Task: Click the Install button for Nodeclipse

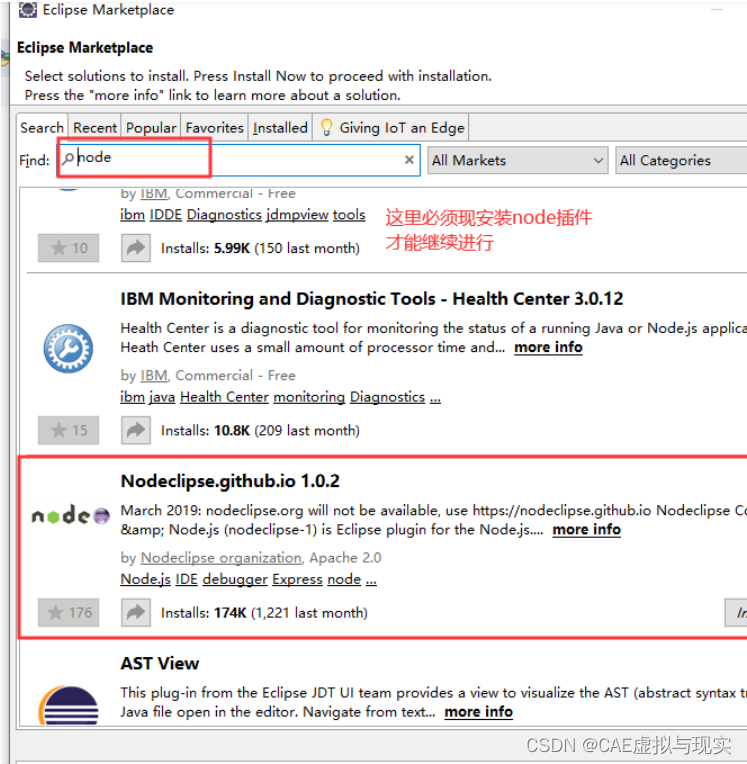Action: (x=736, y=612)
